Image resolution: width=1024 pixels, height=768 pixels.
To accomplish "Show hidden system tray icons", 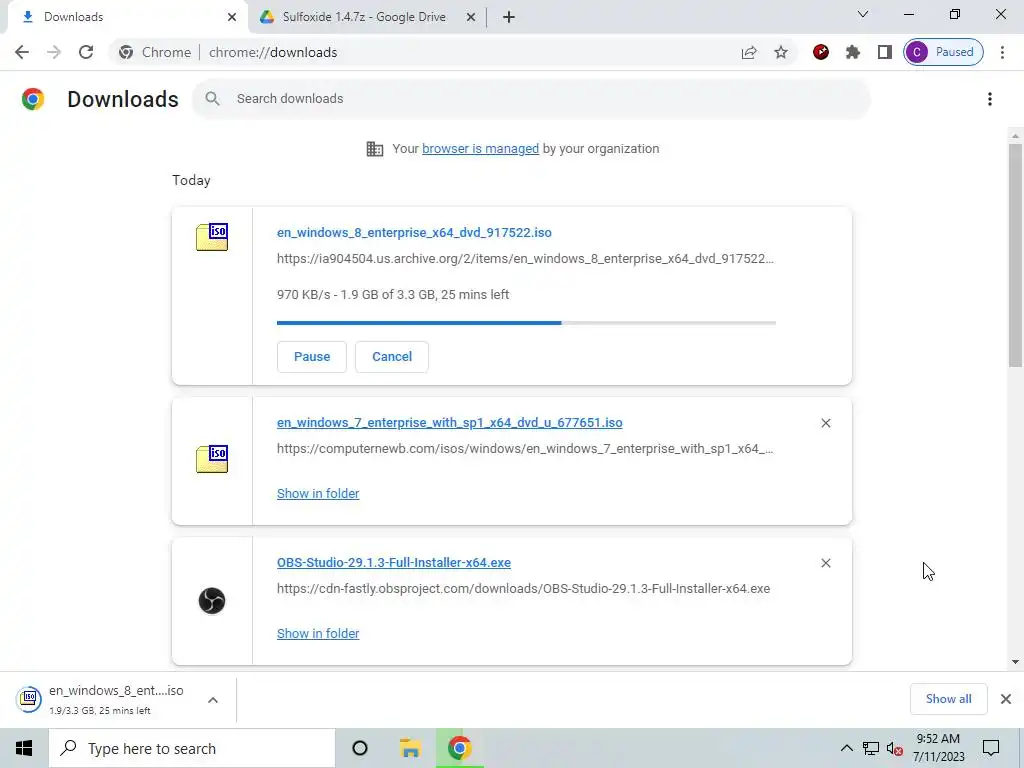I will pos(846,748).
